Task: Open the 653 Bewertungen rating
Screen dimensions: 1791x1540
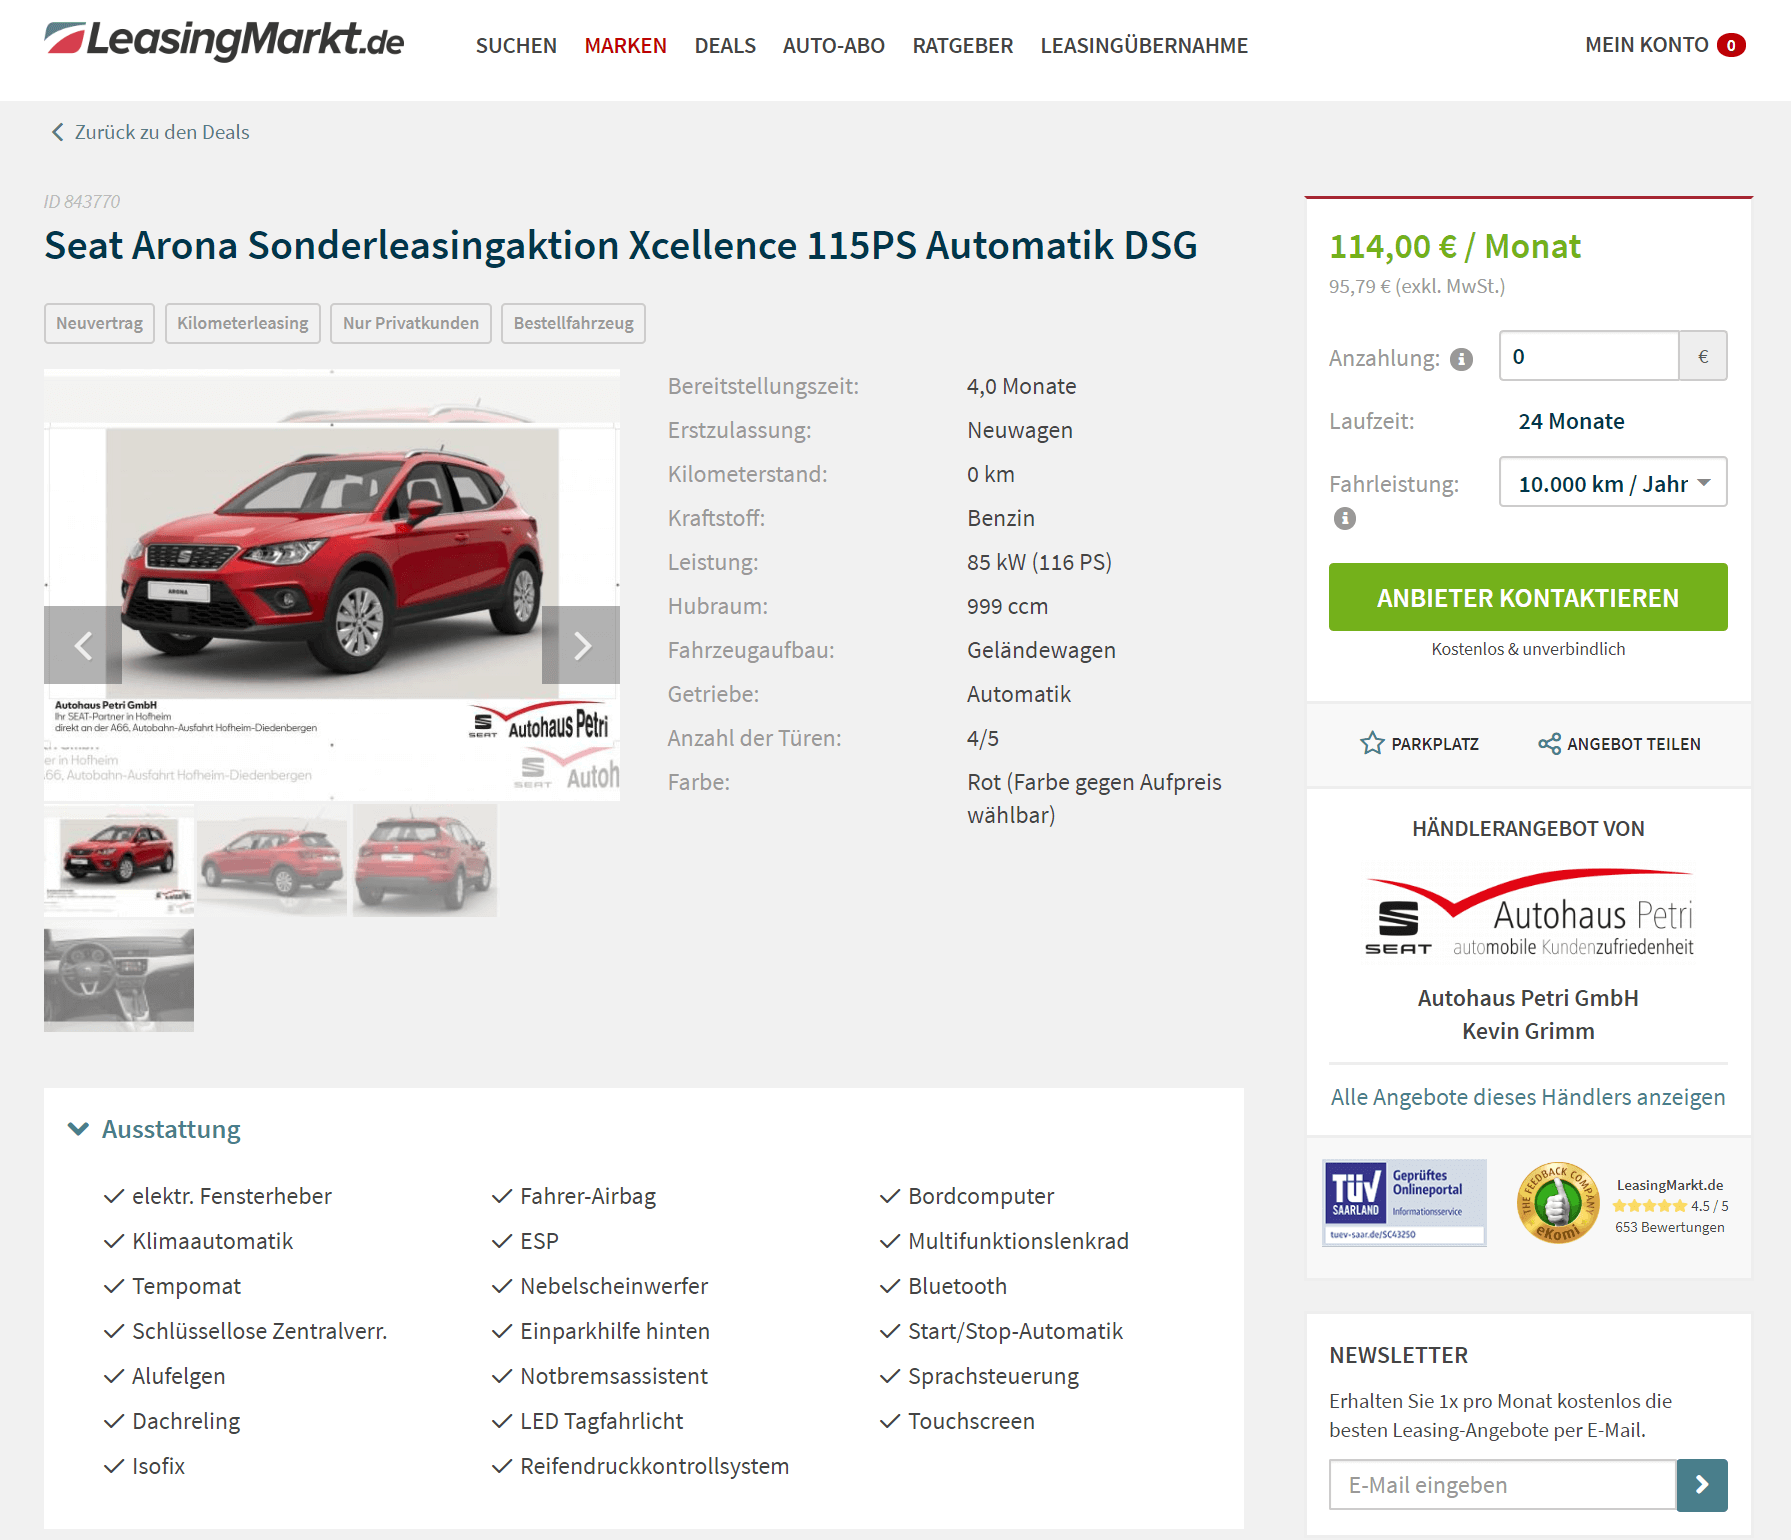Action: (1669, 1227)
